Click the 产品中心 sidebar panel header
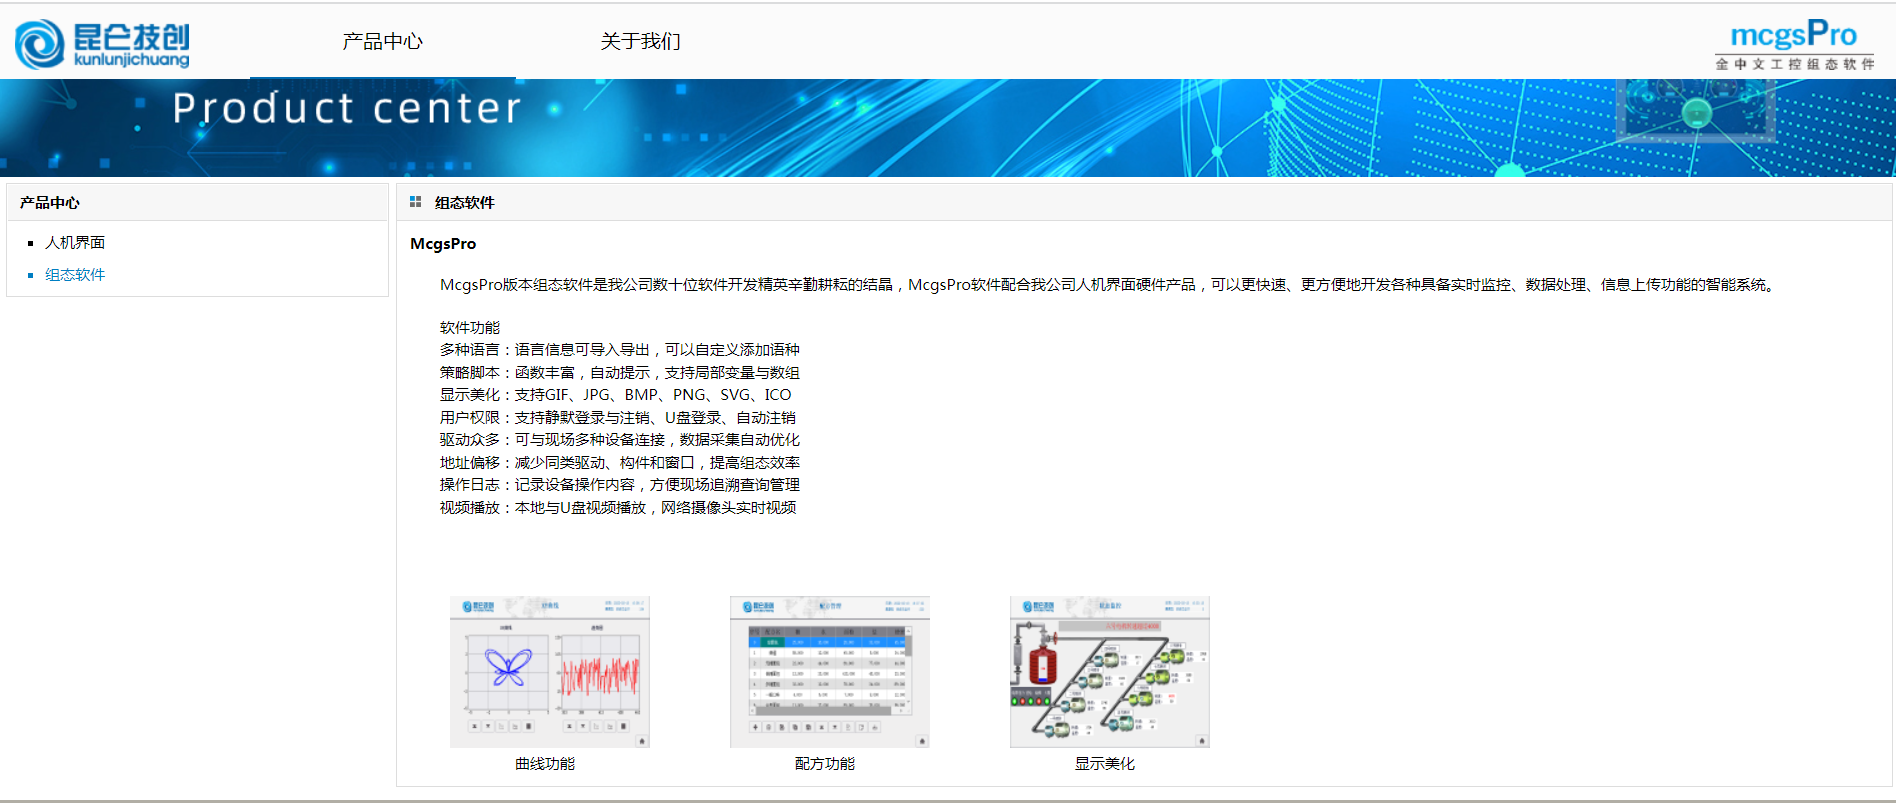The image size is (1896, 803). click(x=50, y=203)
